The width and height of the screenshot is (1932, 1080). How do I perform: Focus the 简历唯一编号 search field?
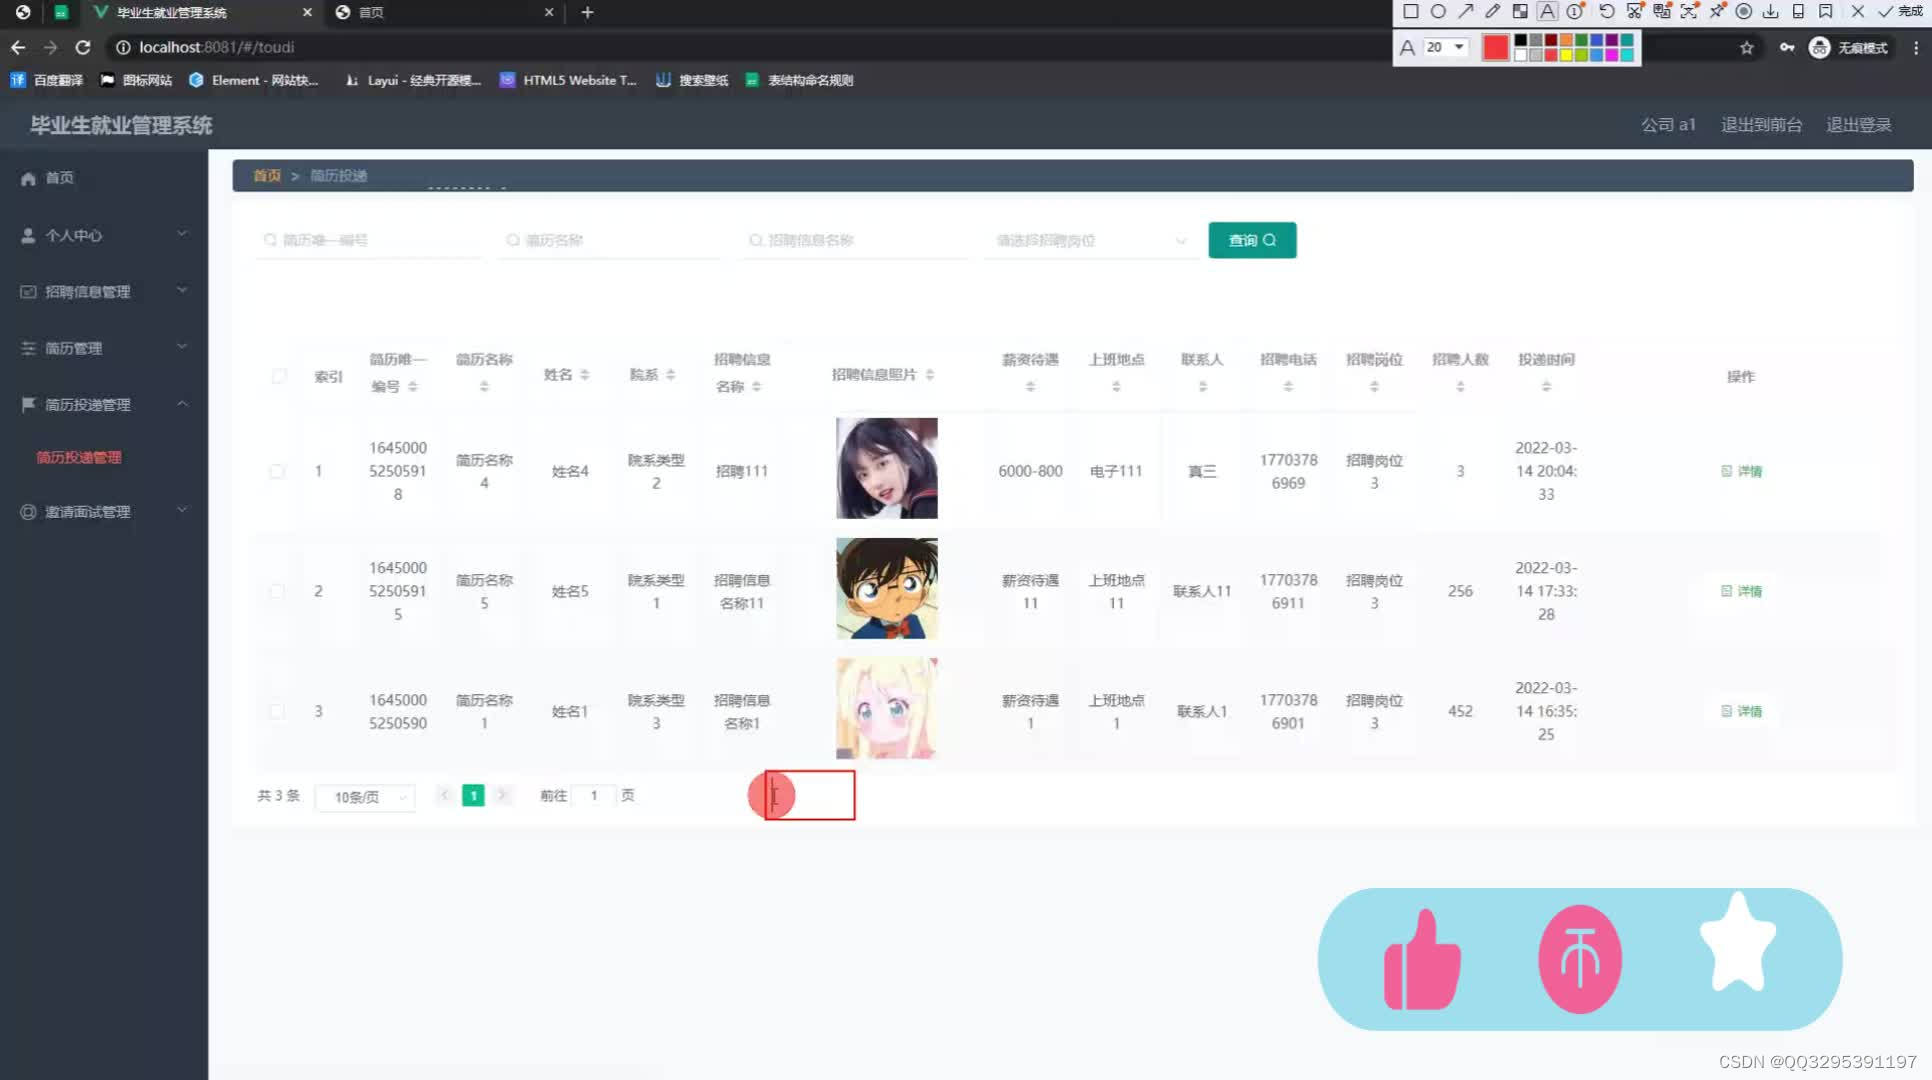point(370,240)
